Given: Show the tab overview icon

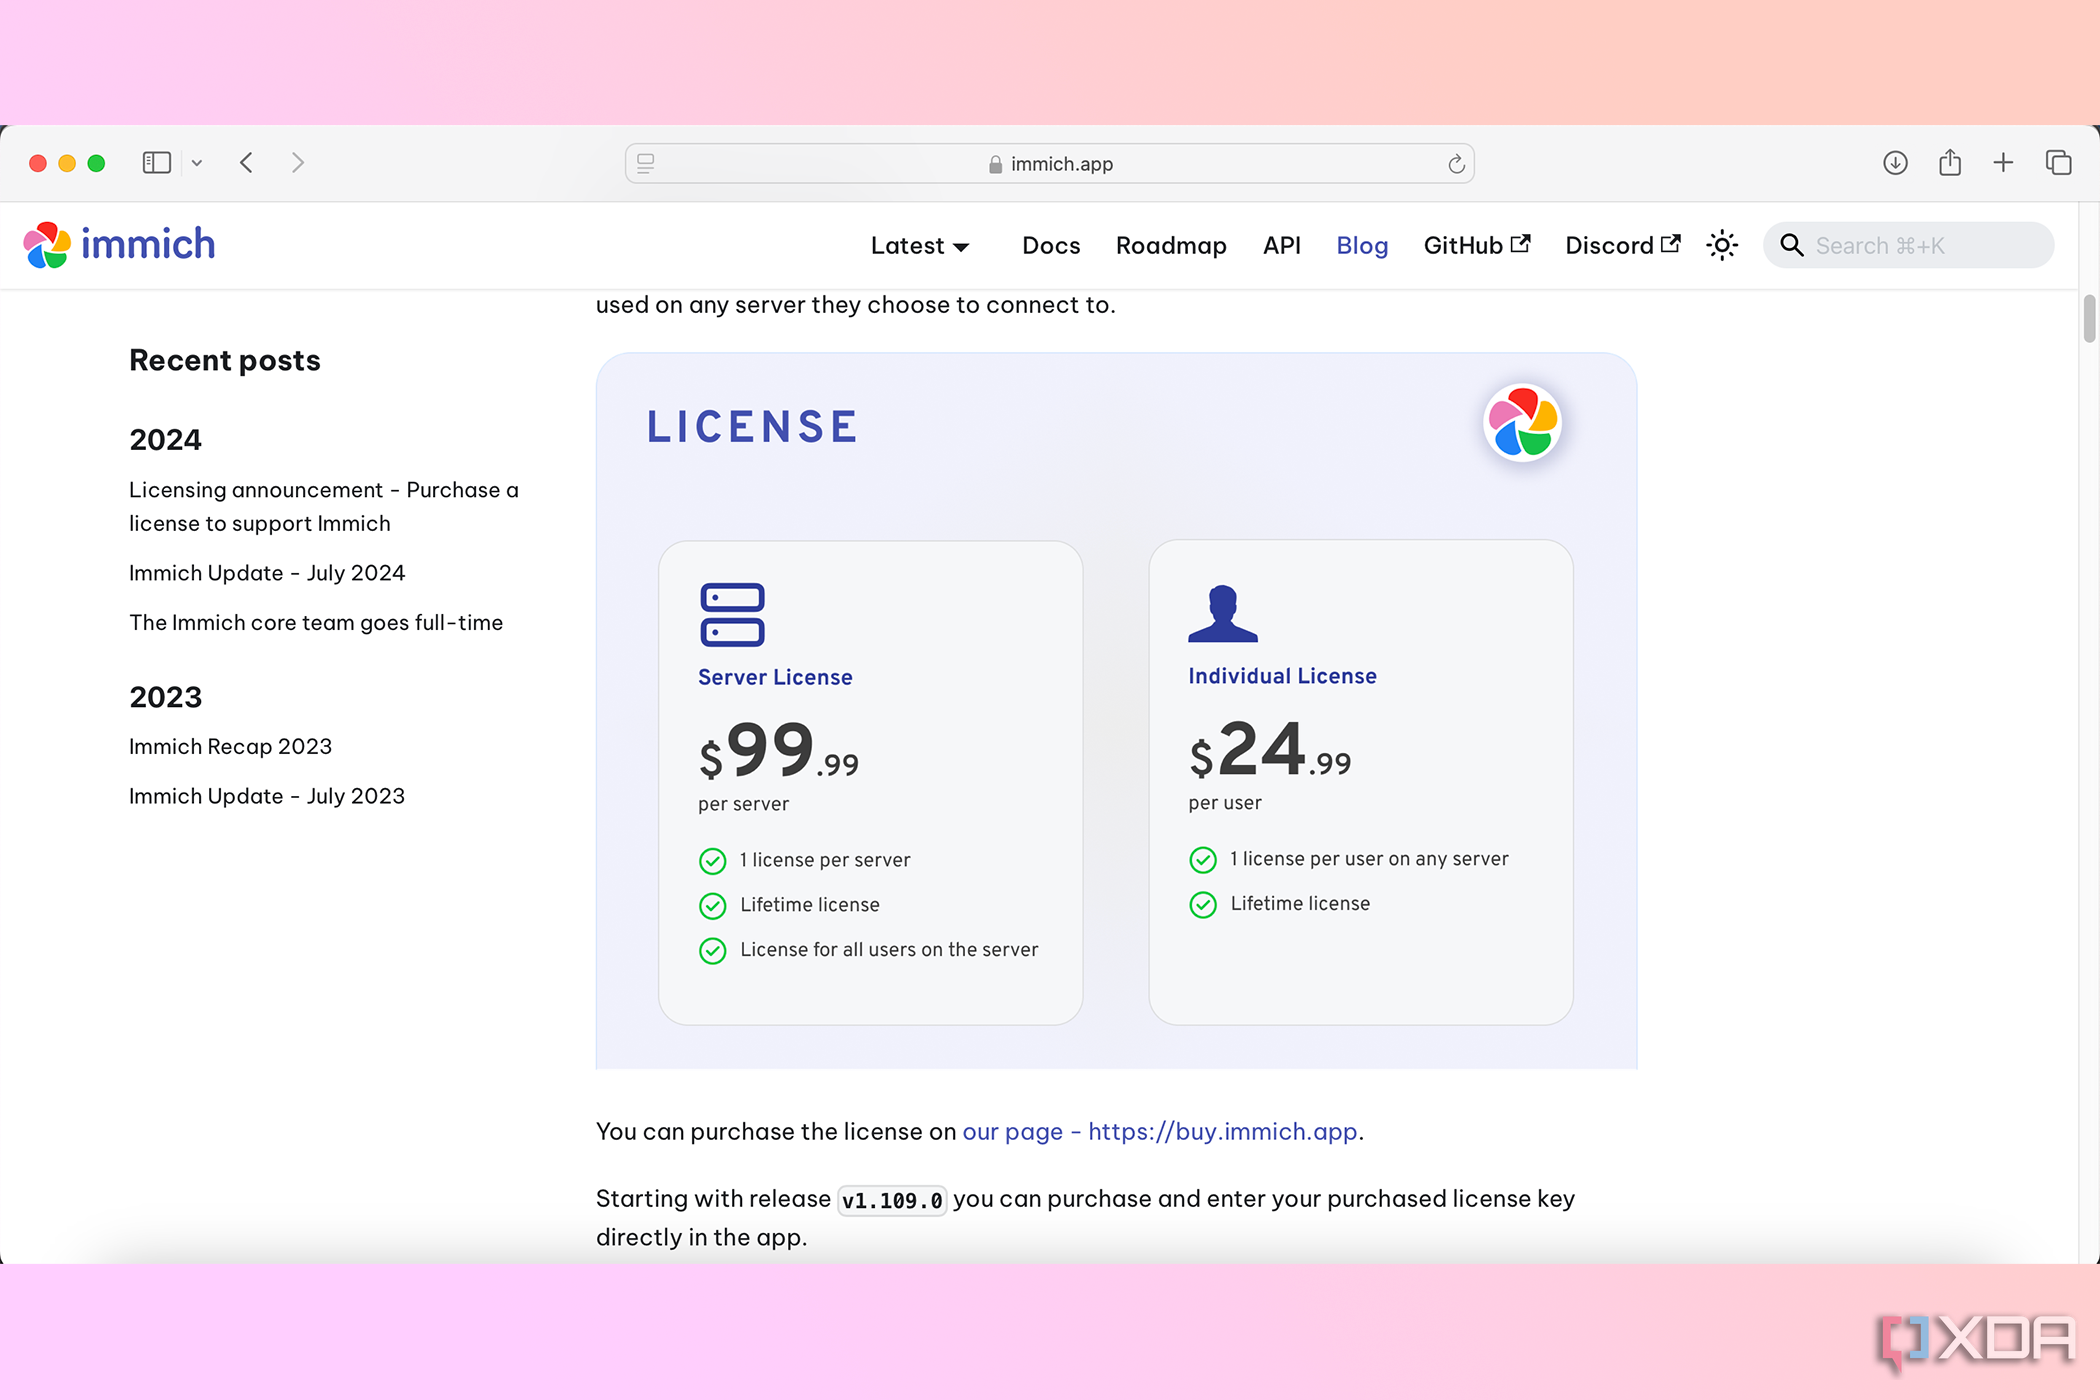Looking at the screenshot, I should pyautogui.click(x=2058, y=162).
